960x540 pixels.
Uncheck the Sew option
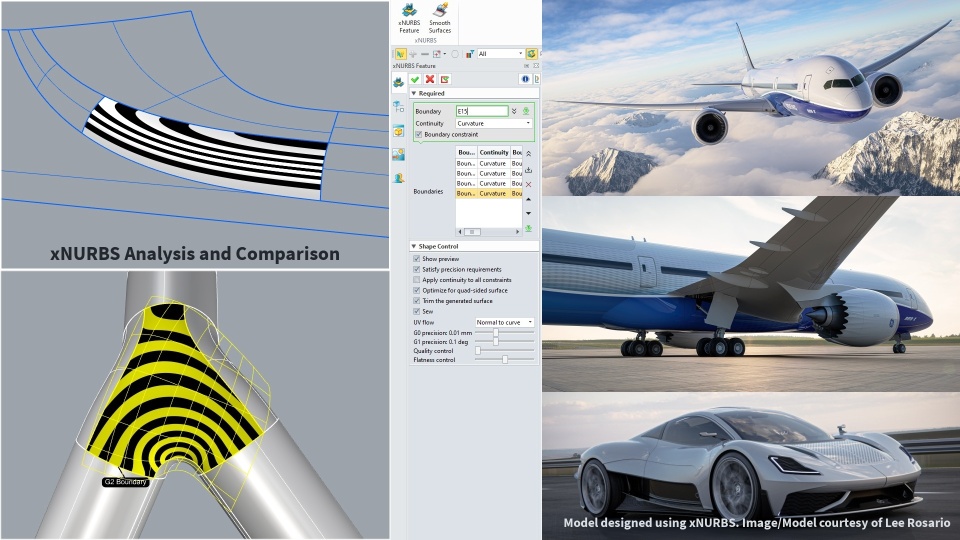tap(416, 311)
